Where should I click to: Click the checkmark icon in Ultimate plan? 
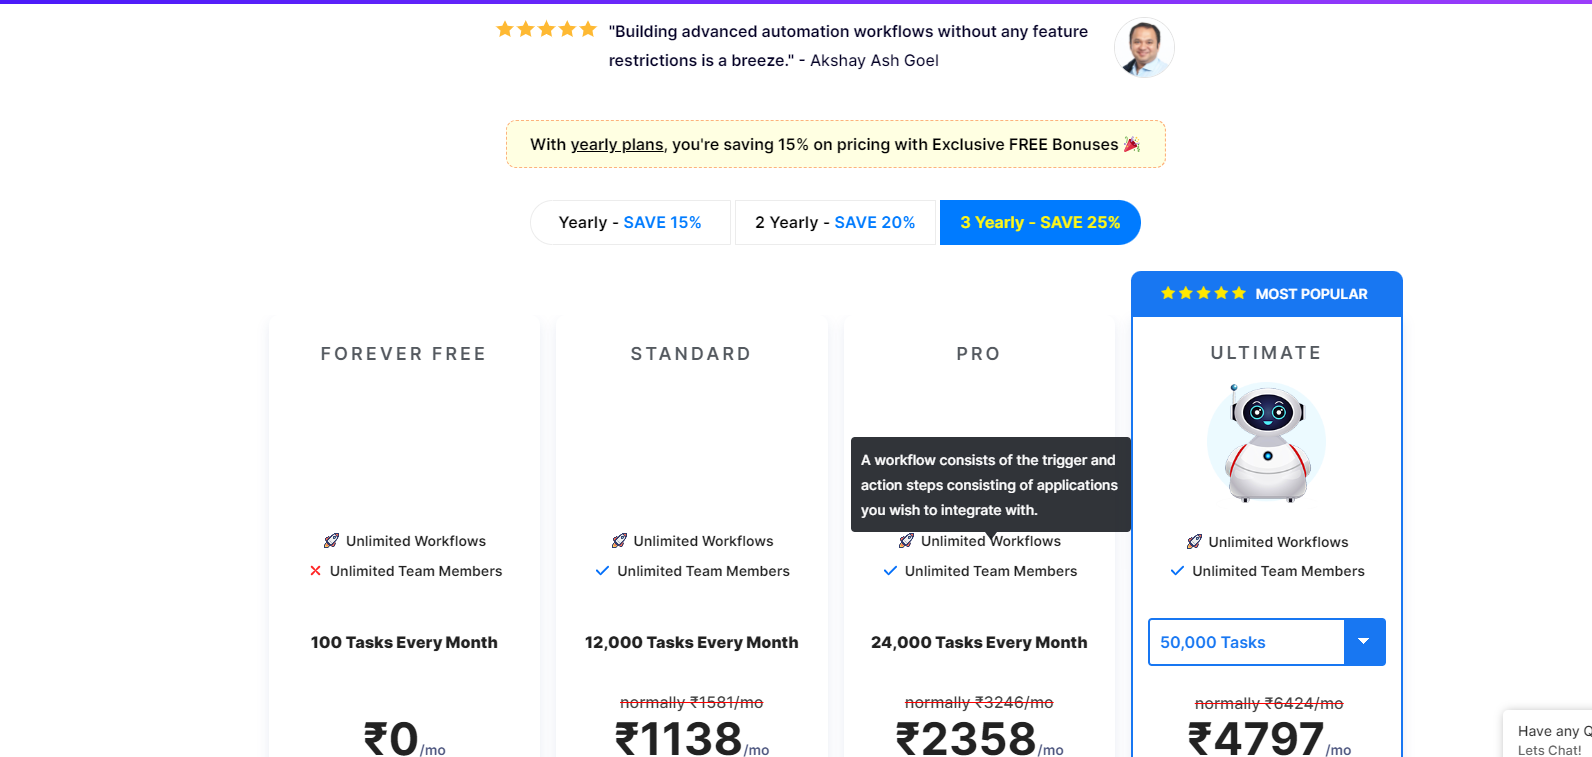(x=1177, y=571)
